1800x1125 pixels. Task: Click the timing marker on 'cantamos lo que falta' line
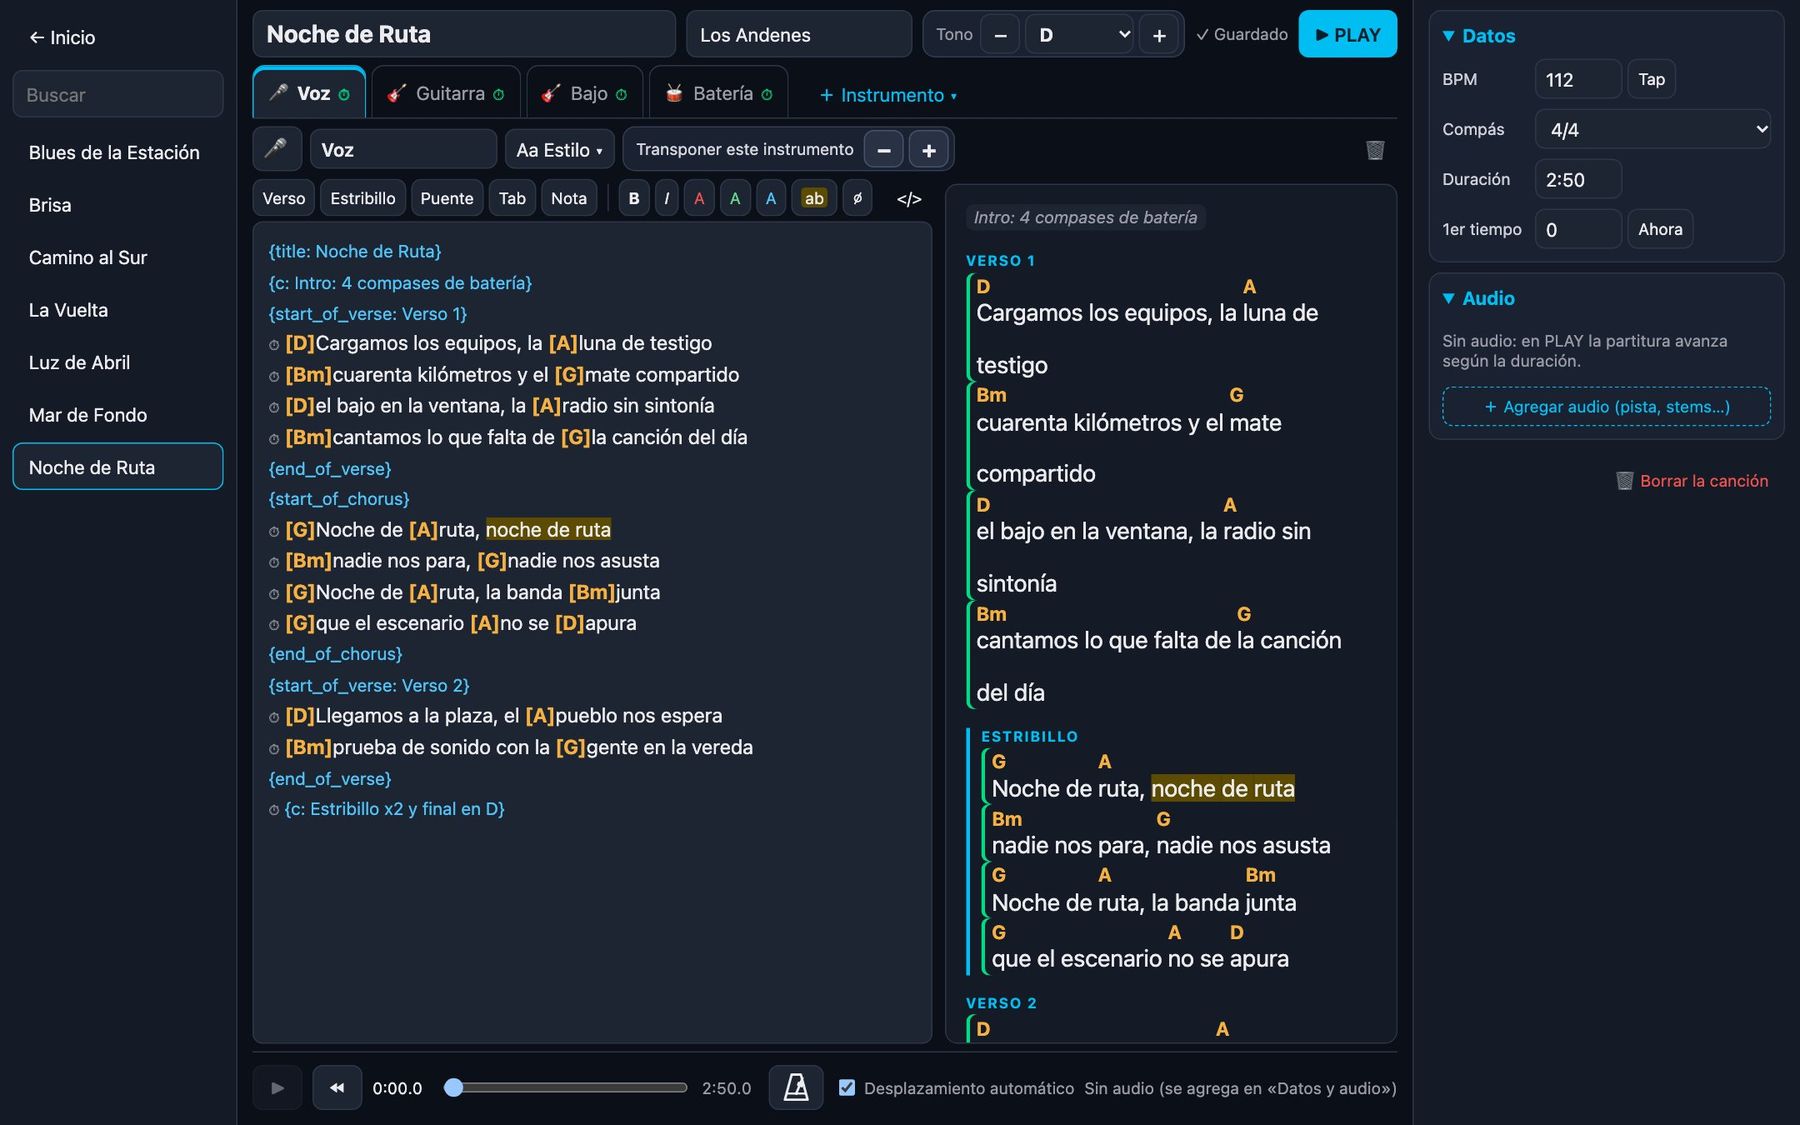(274, 439)
